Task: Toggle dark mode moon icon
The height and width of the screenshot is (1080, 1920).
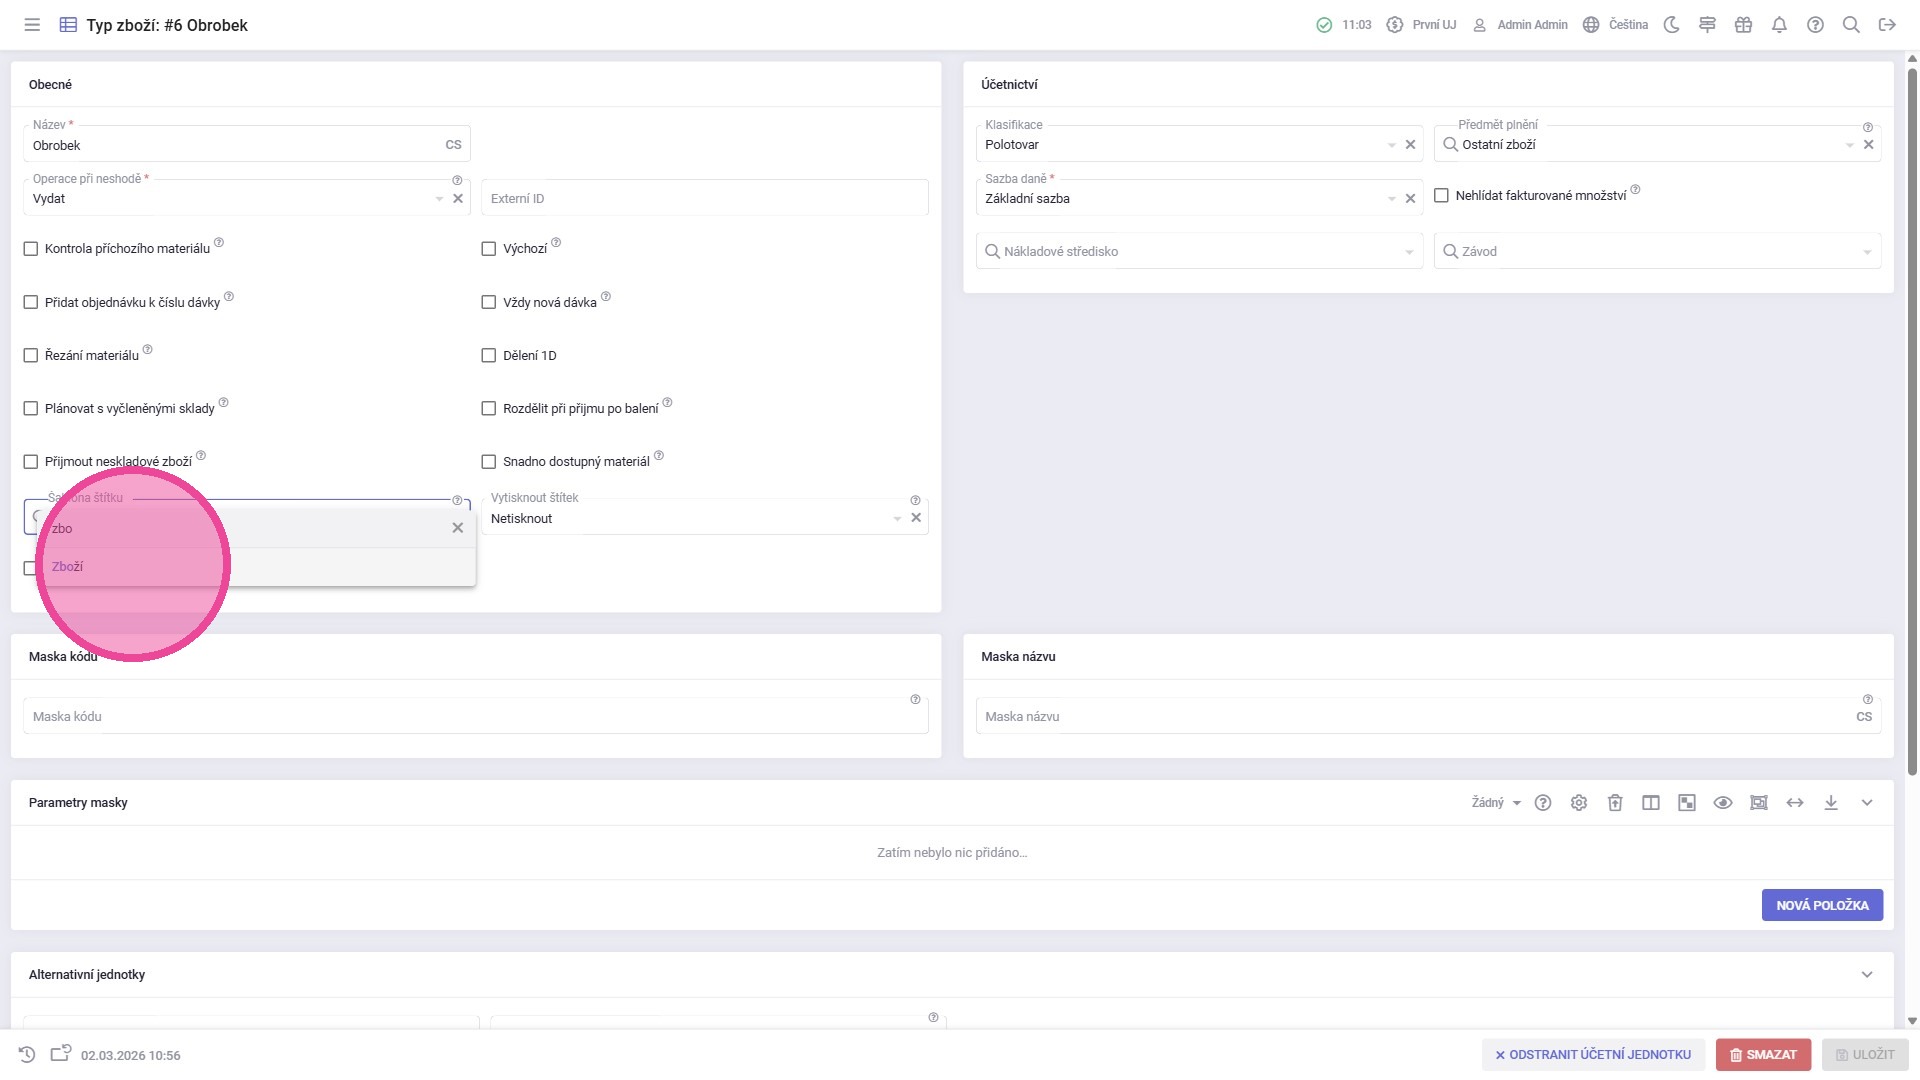Action: point(1671,25)
